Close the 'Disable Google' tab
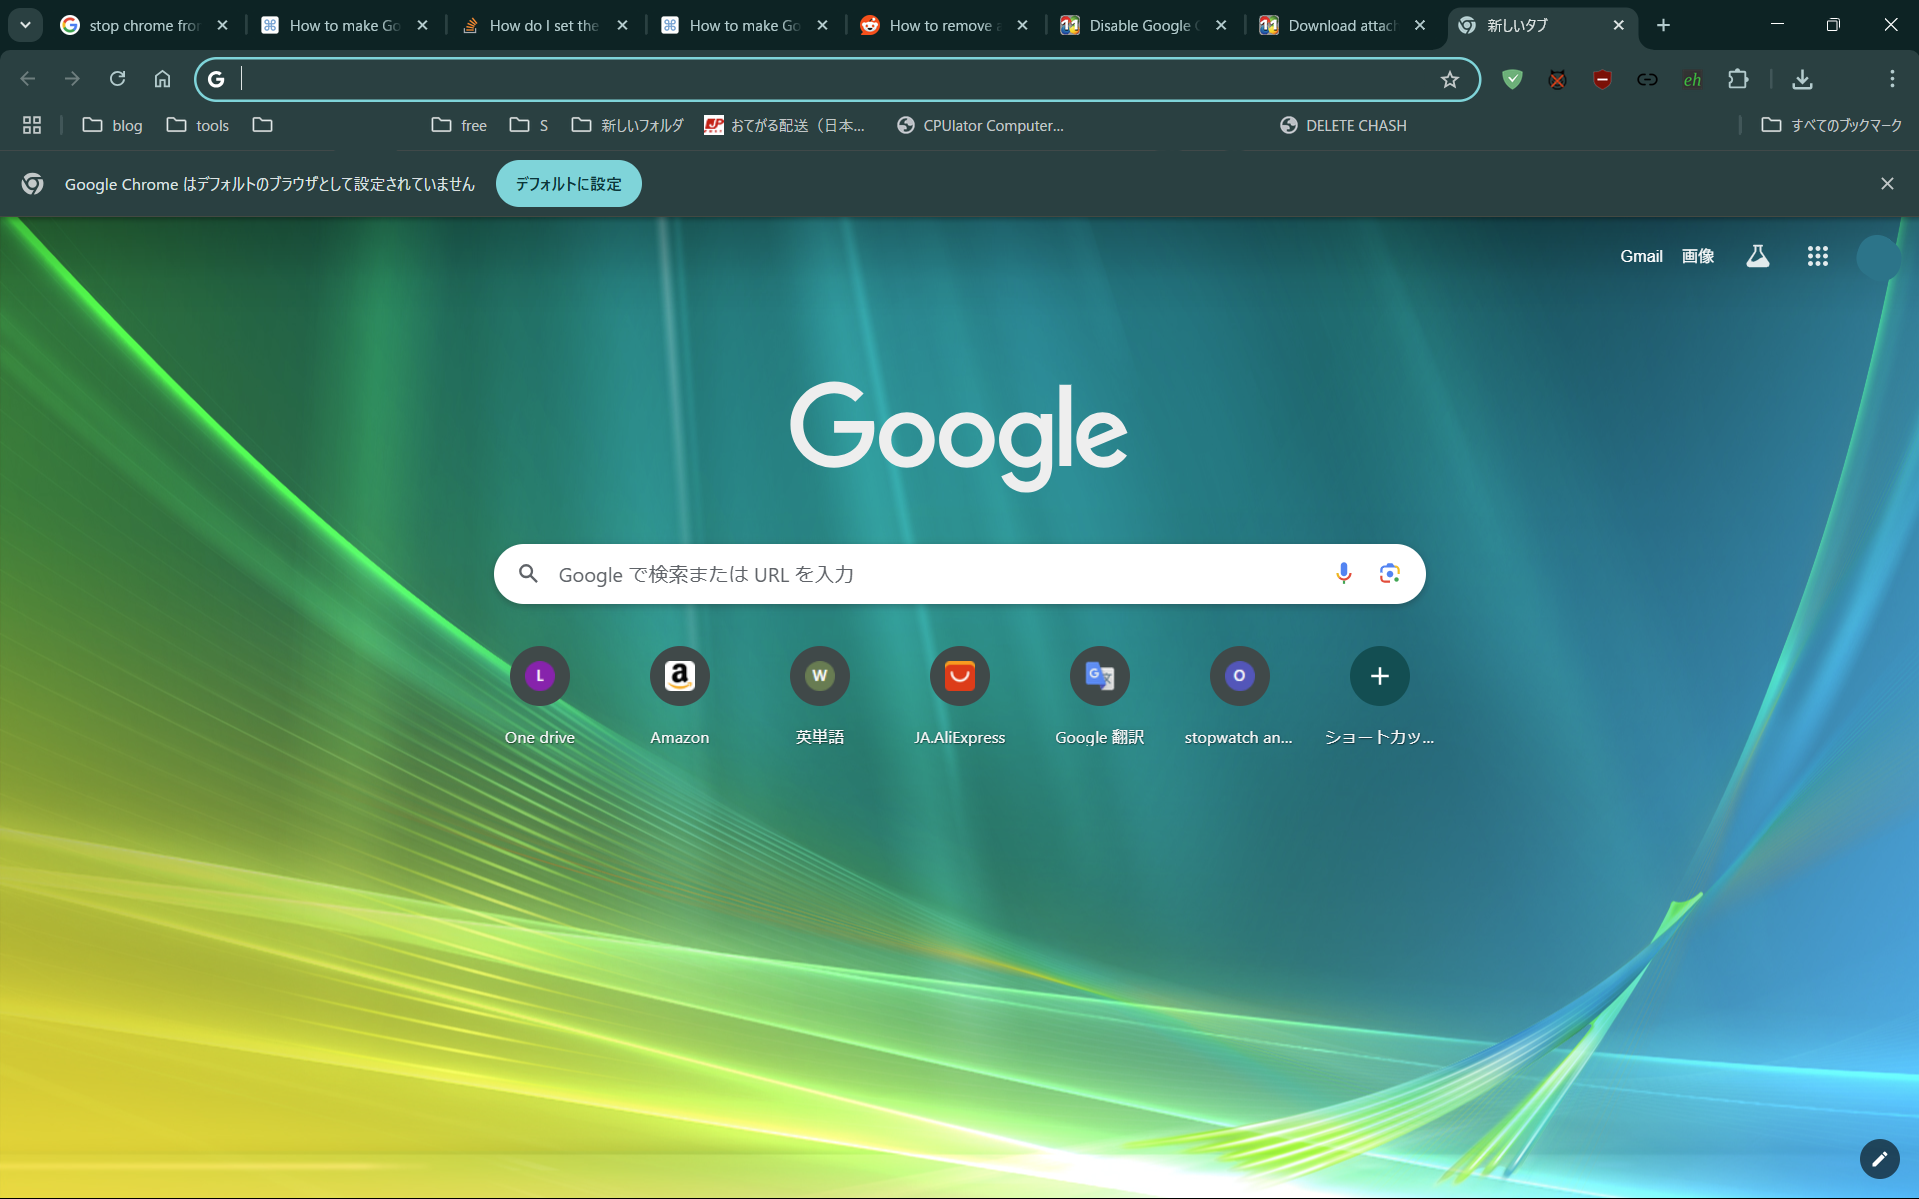Screen dimensions: 1919x1199 [x=1221, y=25]
